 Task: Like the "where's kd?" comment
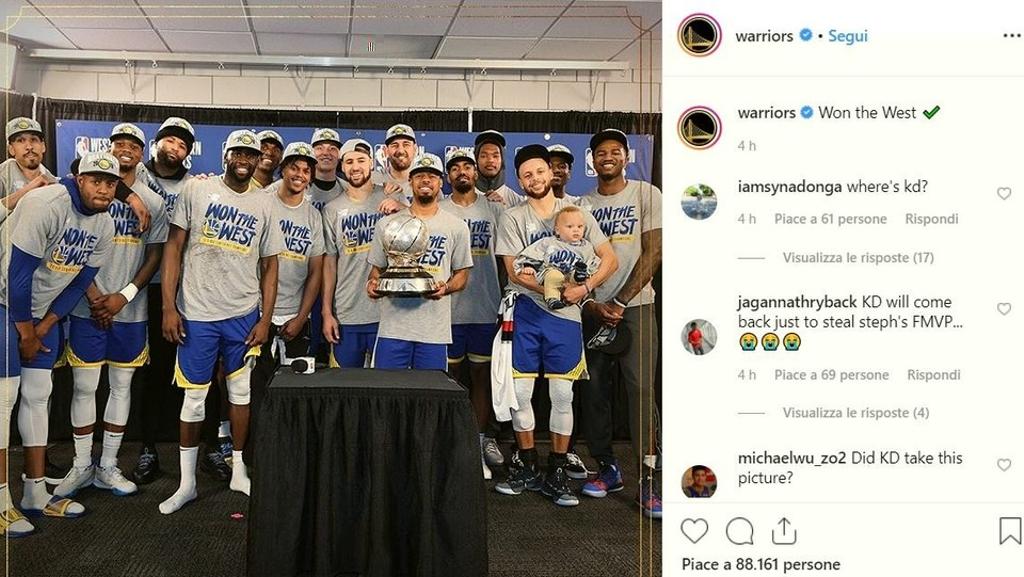coord(1004,193)
